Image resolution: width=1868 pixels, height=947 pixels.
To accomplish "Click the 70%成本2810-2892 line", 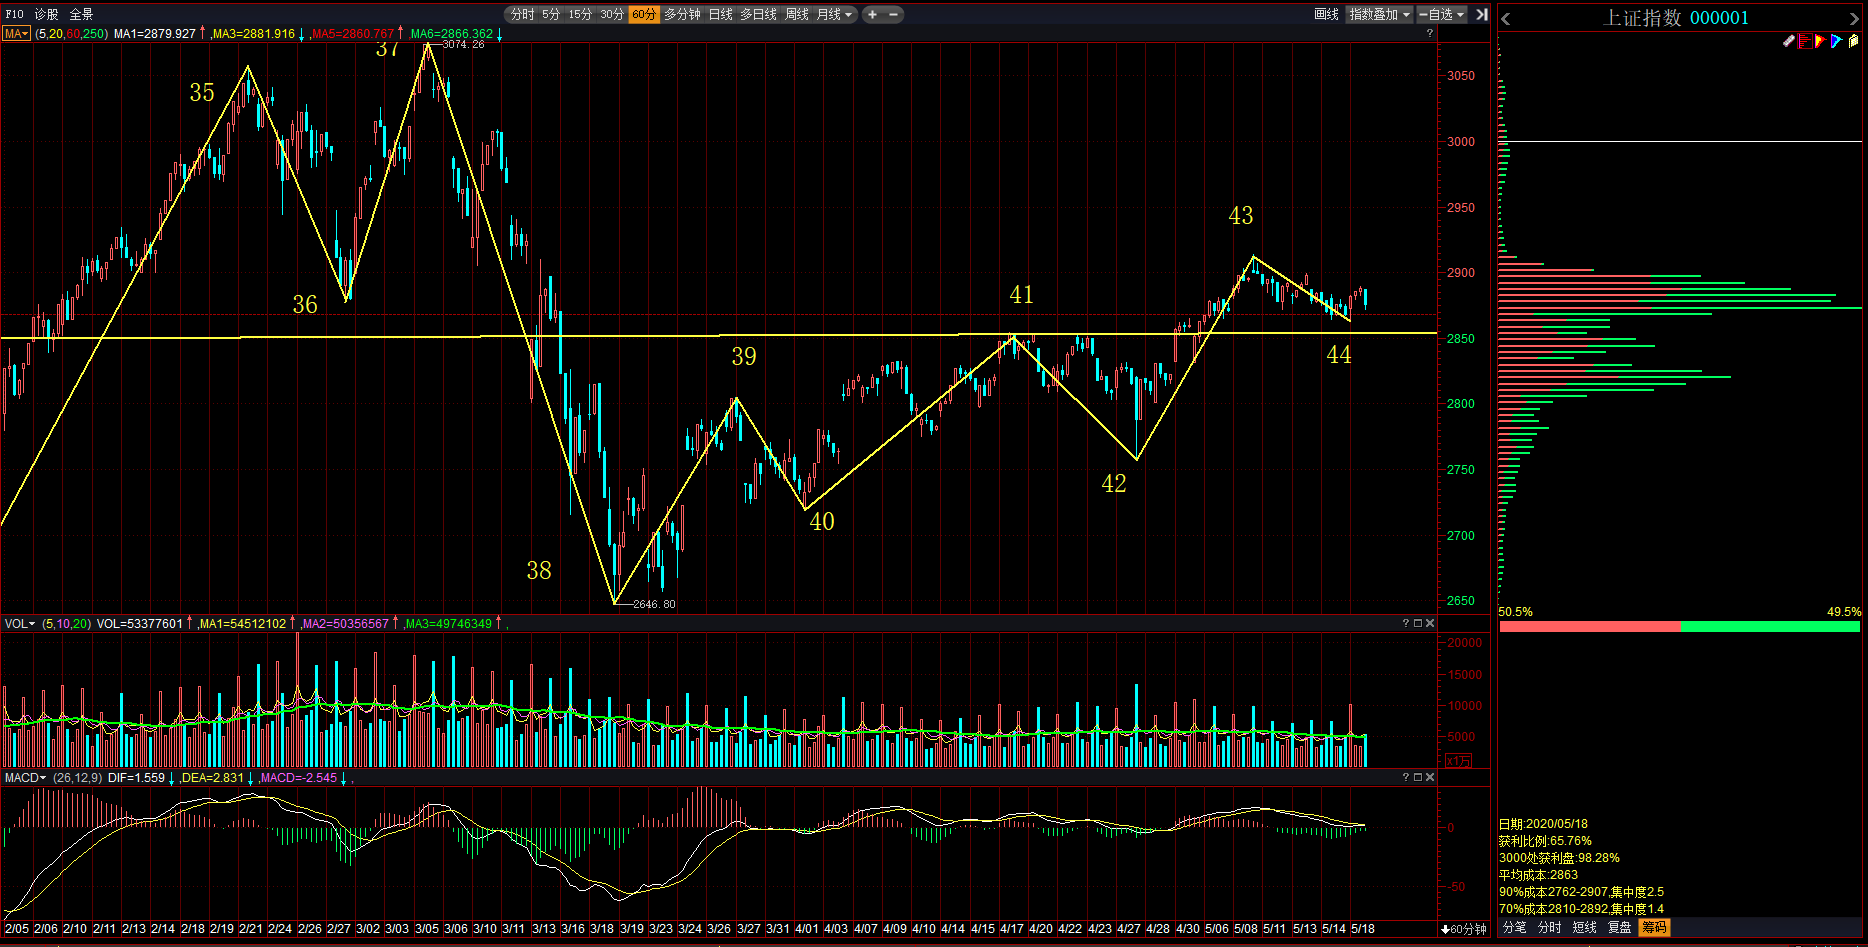I will [1581, 909].
